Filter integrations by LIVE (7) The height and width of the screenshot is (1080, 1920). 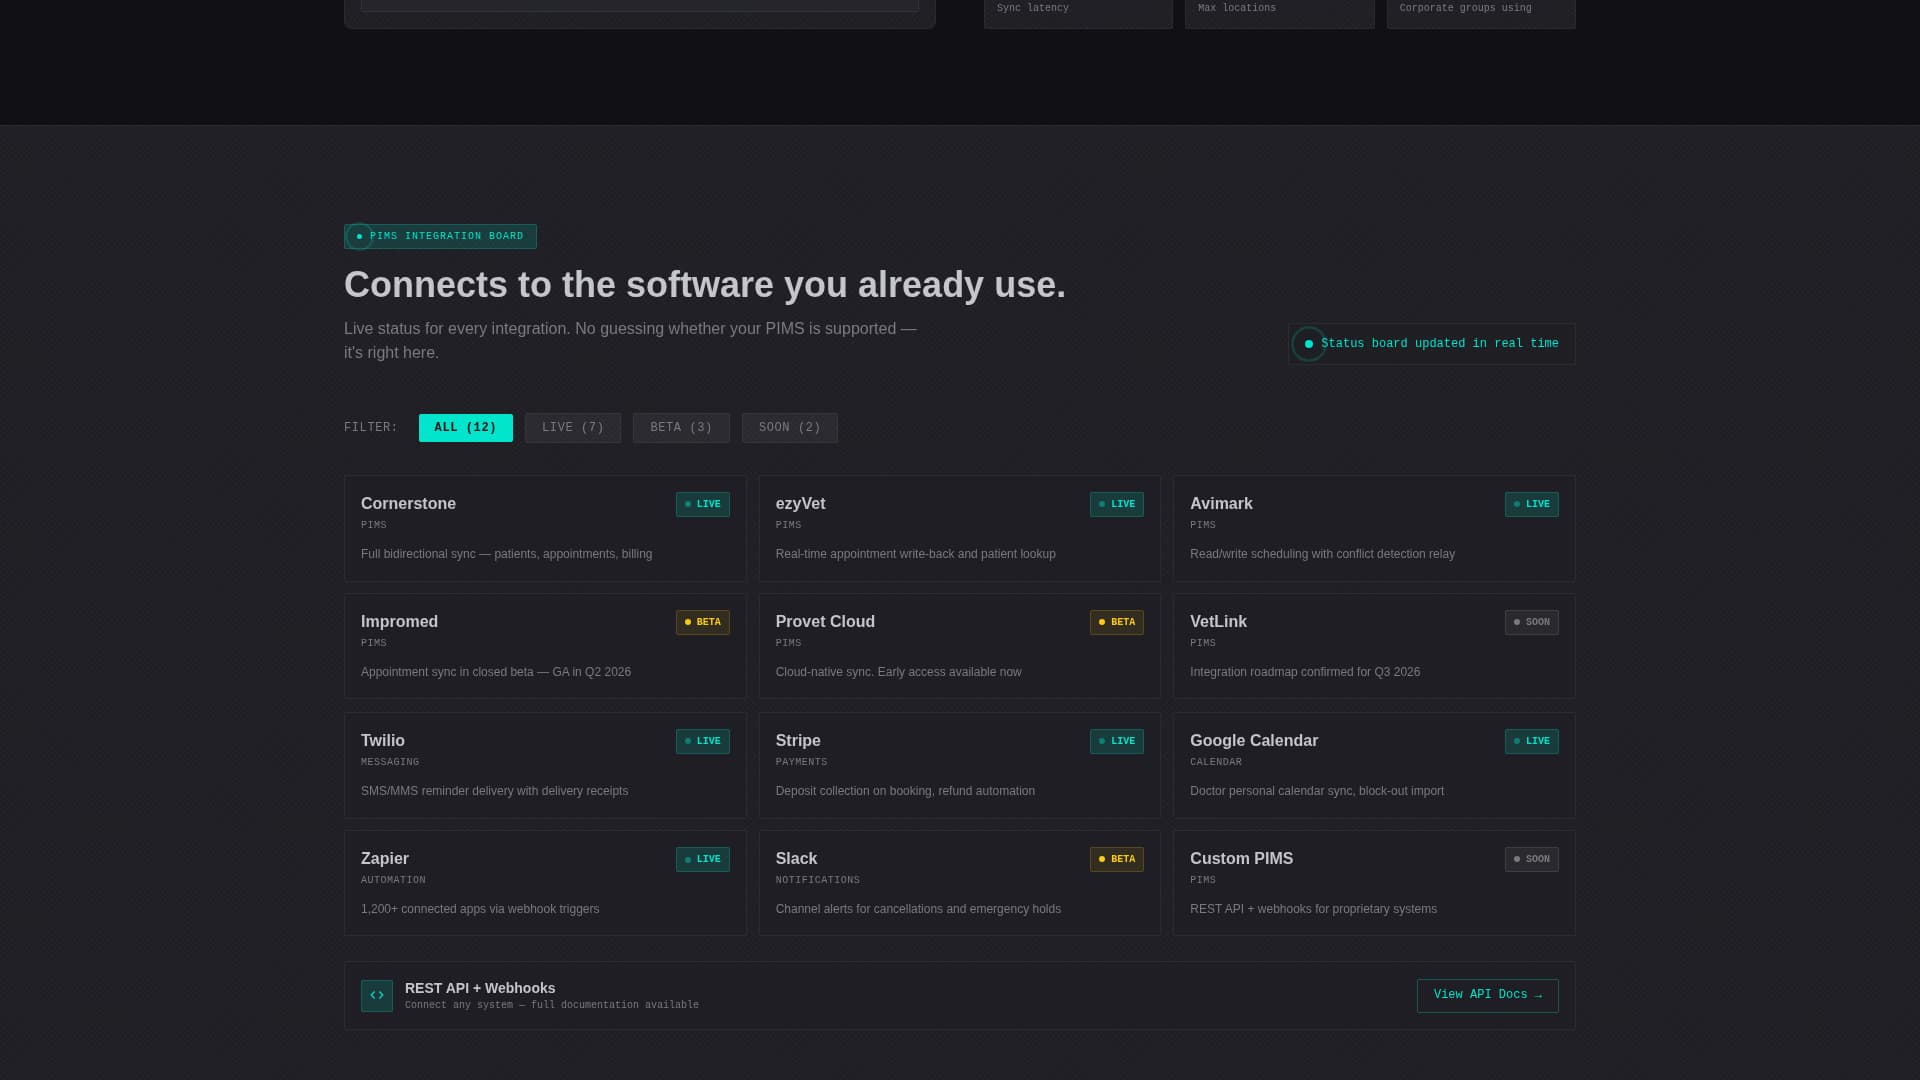click(x=572, y=428)
